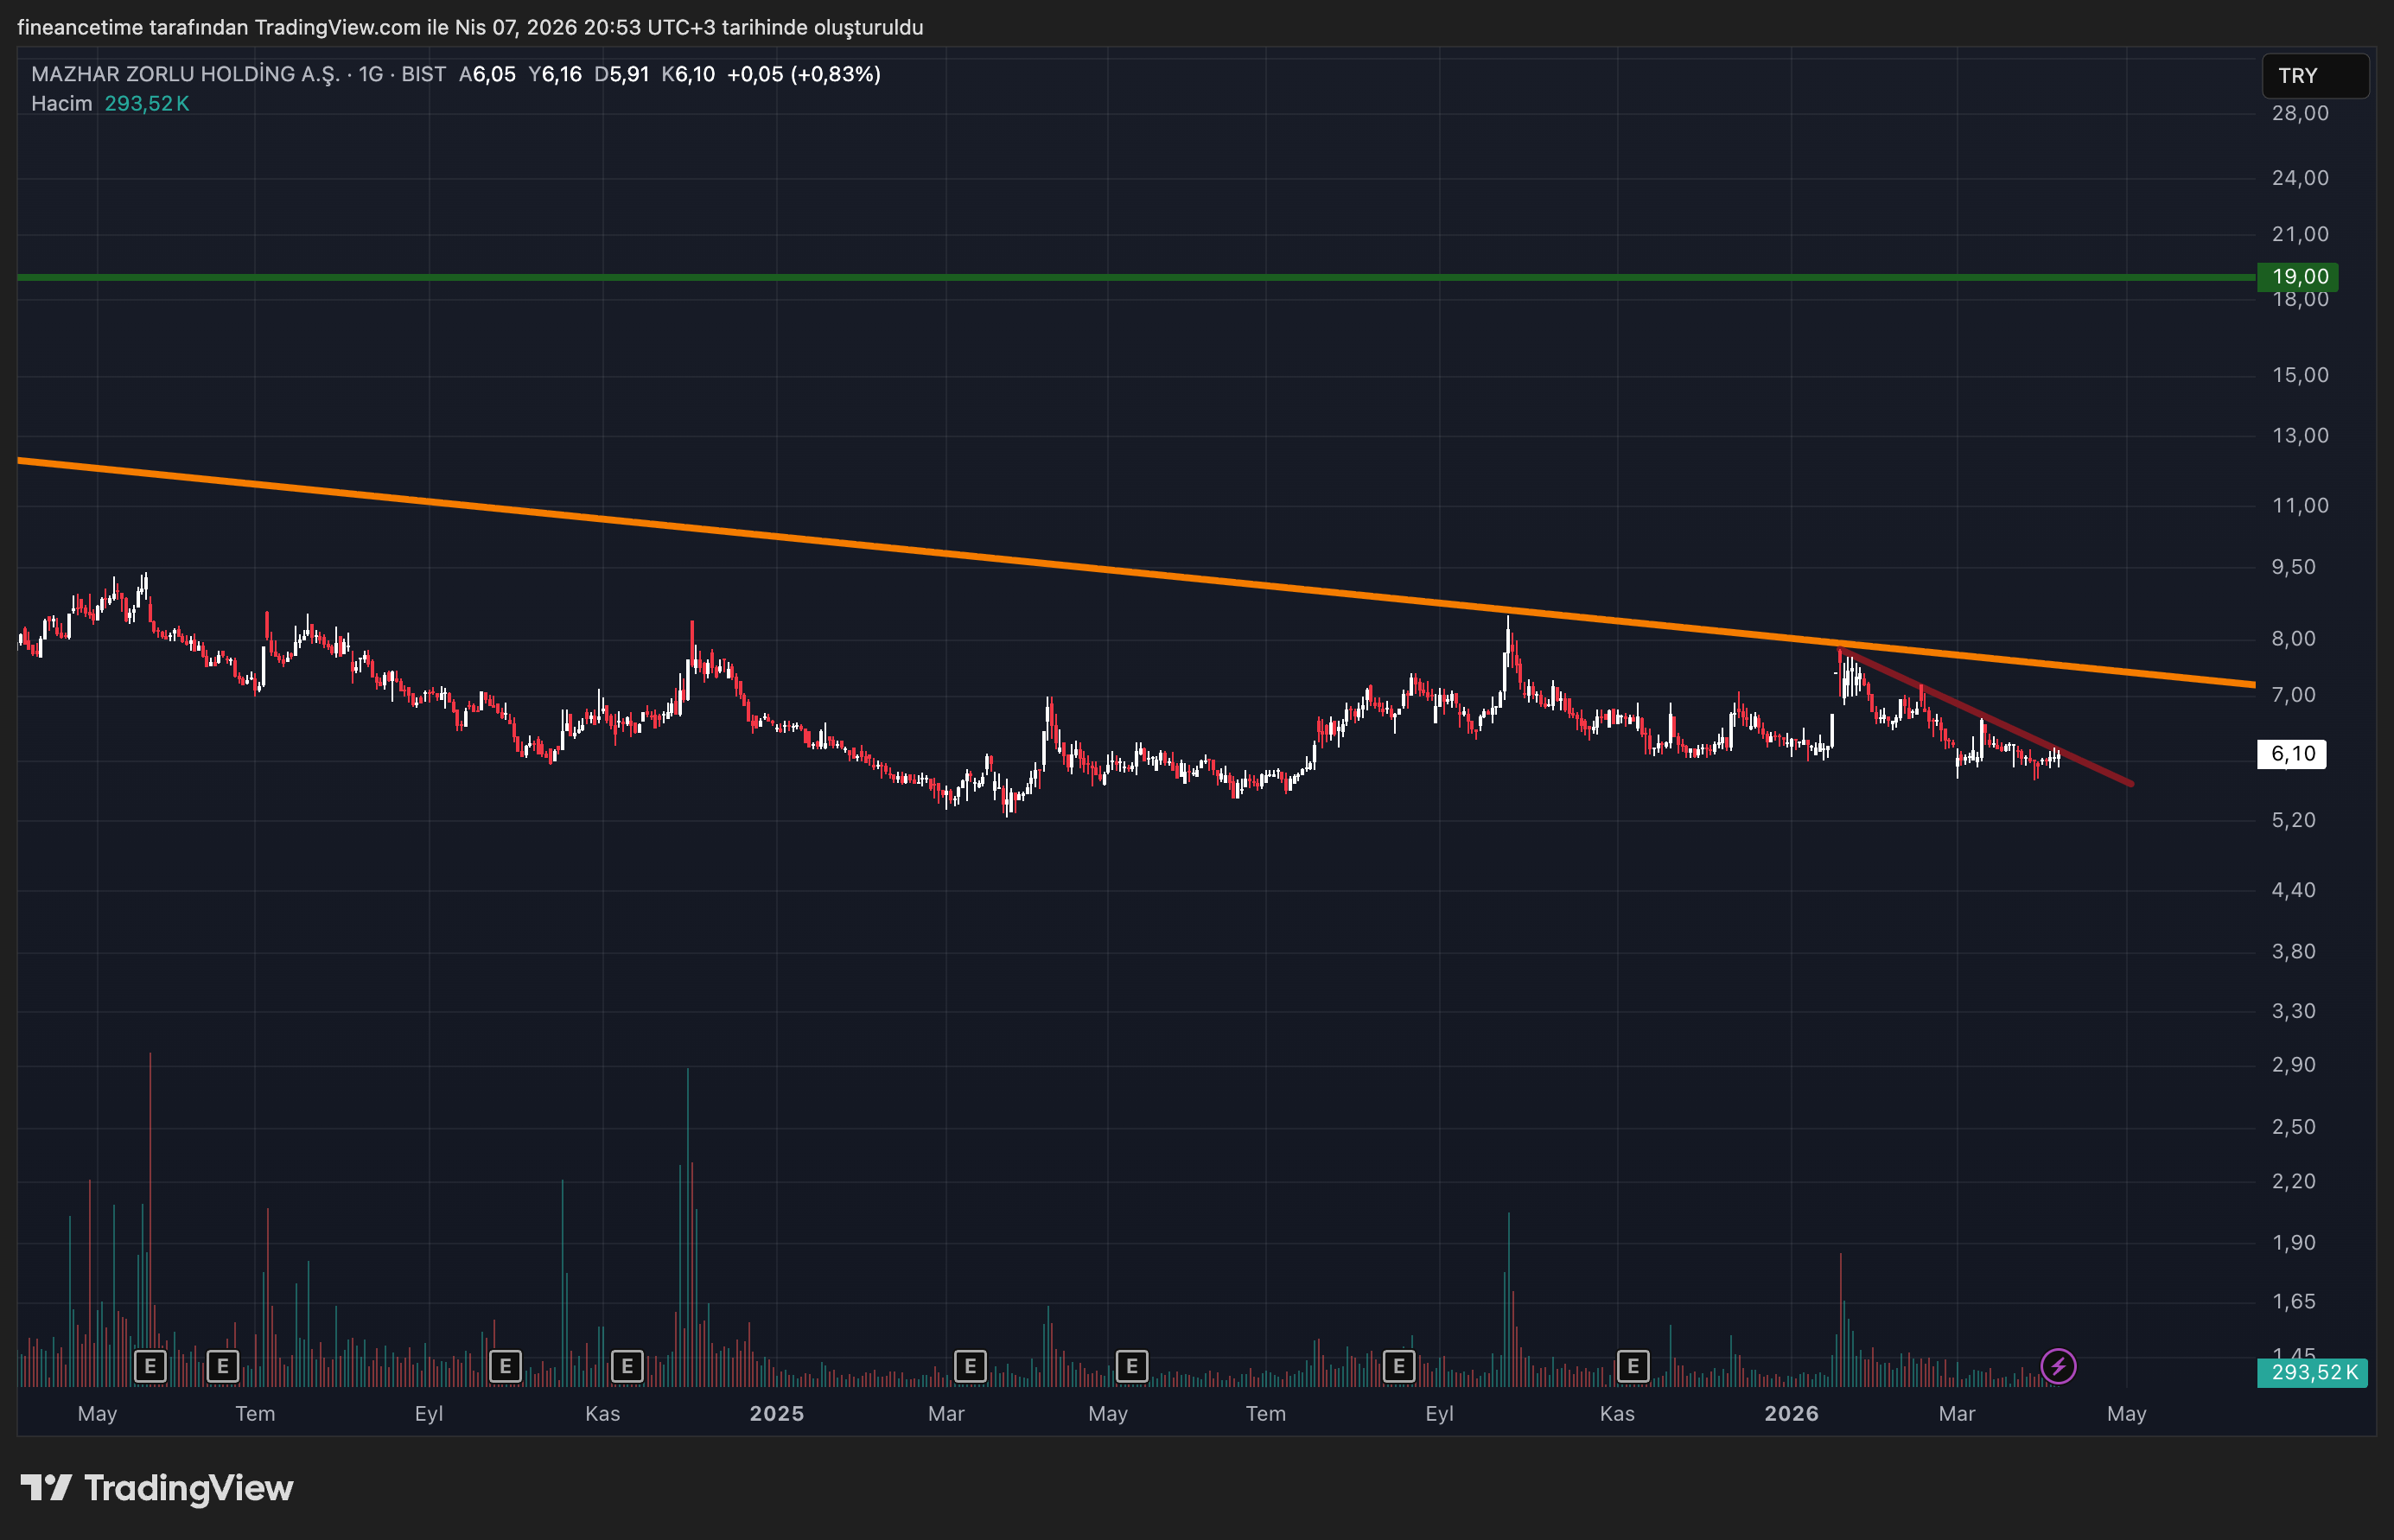
Task: Open the earnings E marker near 2026
Action: [1633, 1365]
